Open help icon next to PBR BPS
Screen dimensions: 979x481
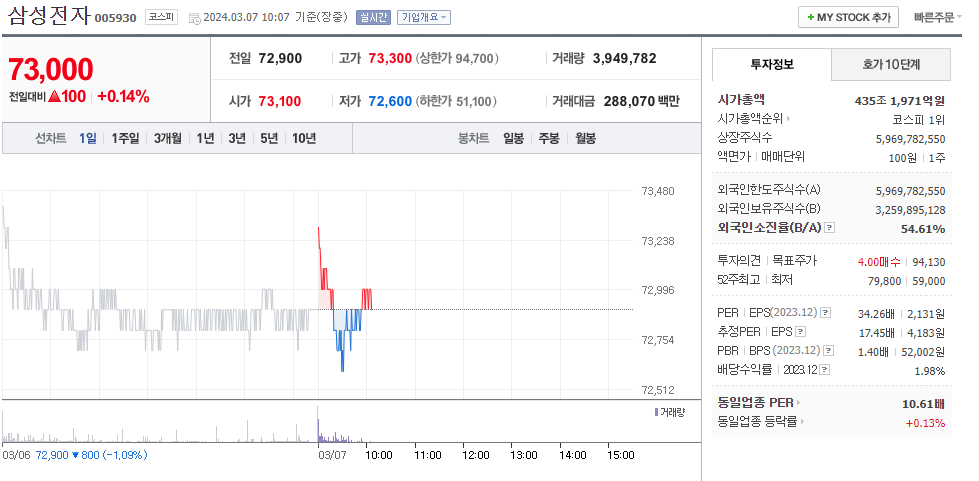(x=829, y=351)
